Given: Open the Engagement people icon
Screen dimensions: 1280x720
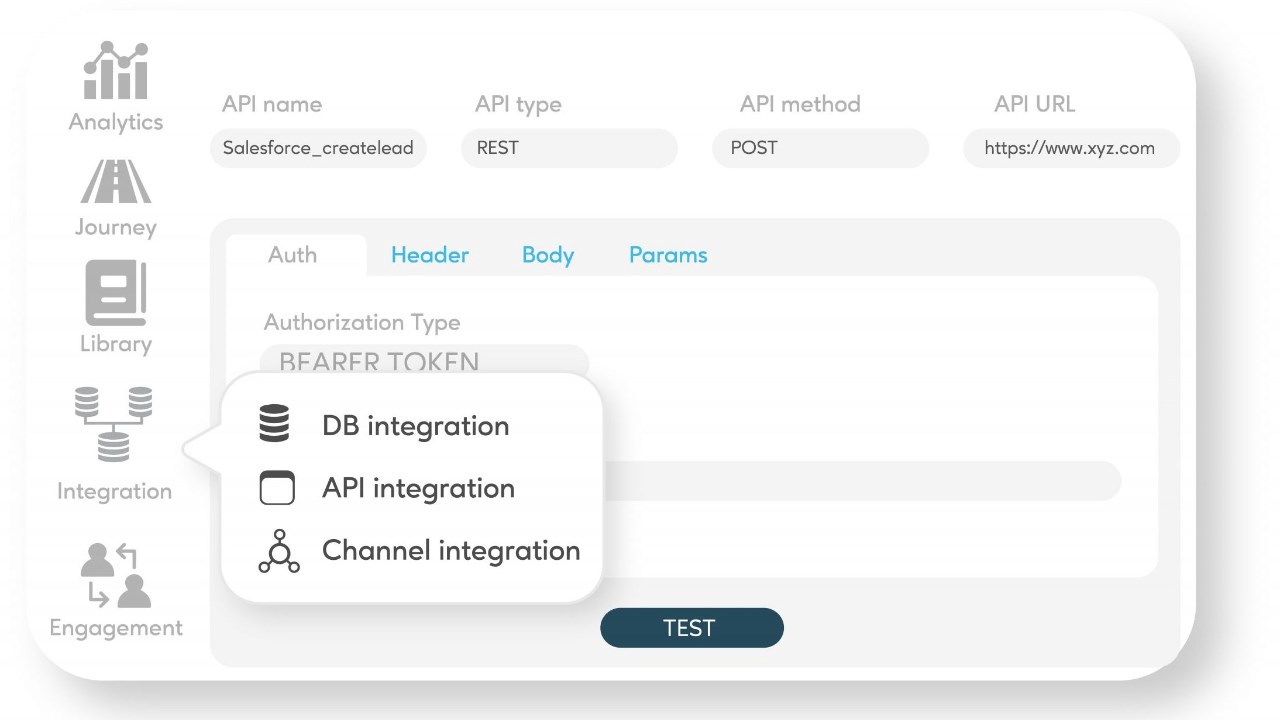Looking at the screenshot, I should [x=116, y=576].
